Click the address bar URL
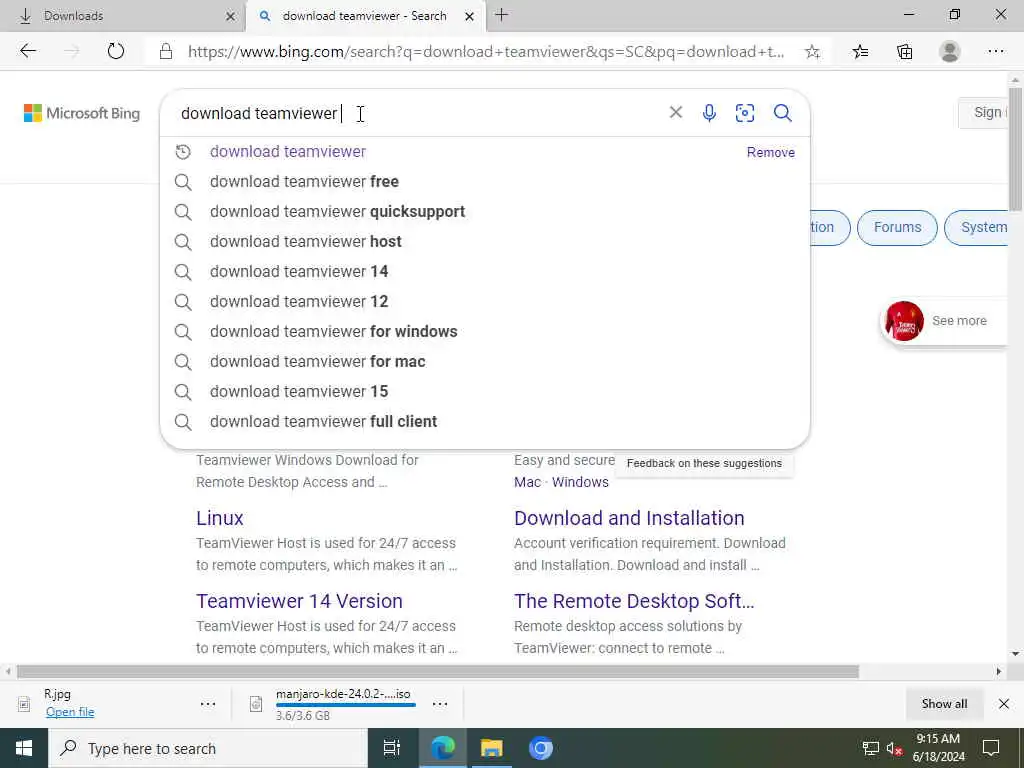This screenshot has width=1024, height=768. coord(485,52)
